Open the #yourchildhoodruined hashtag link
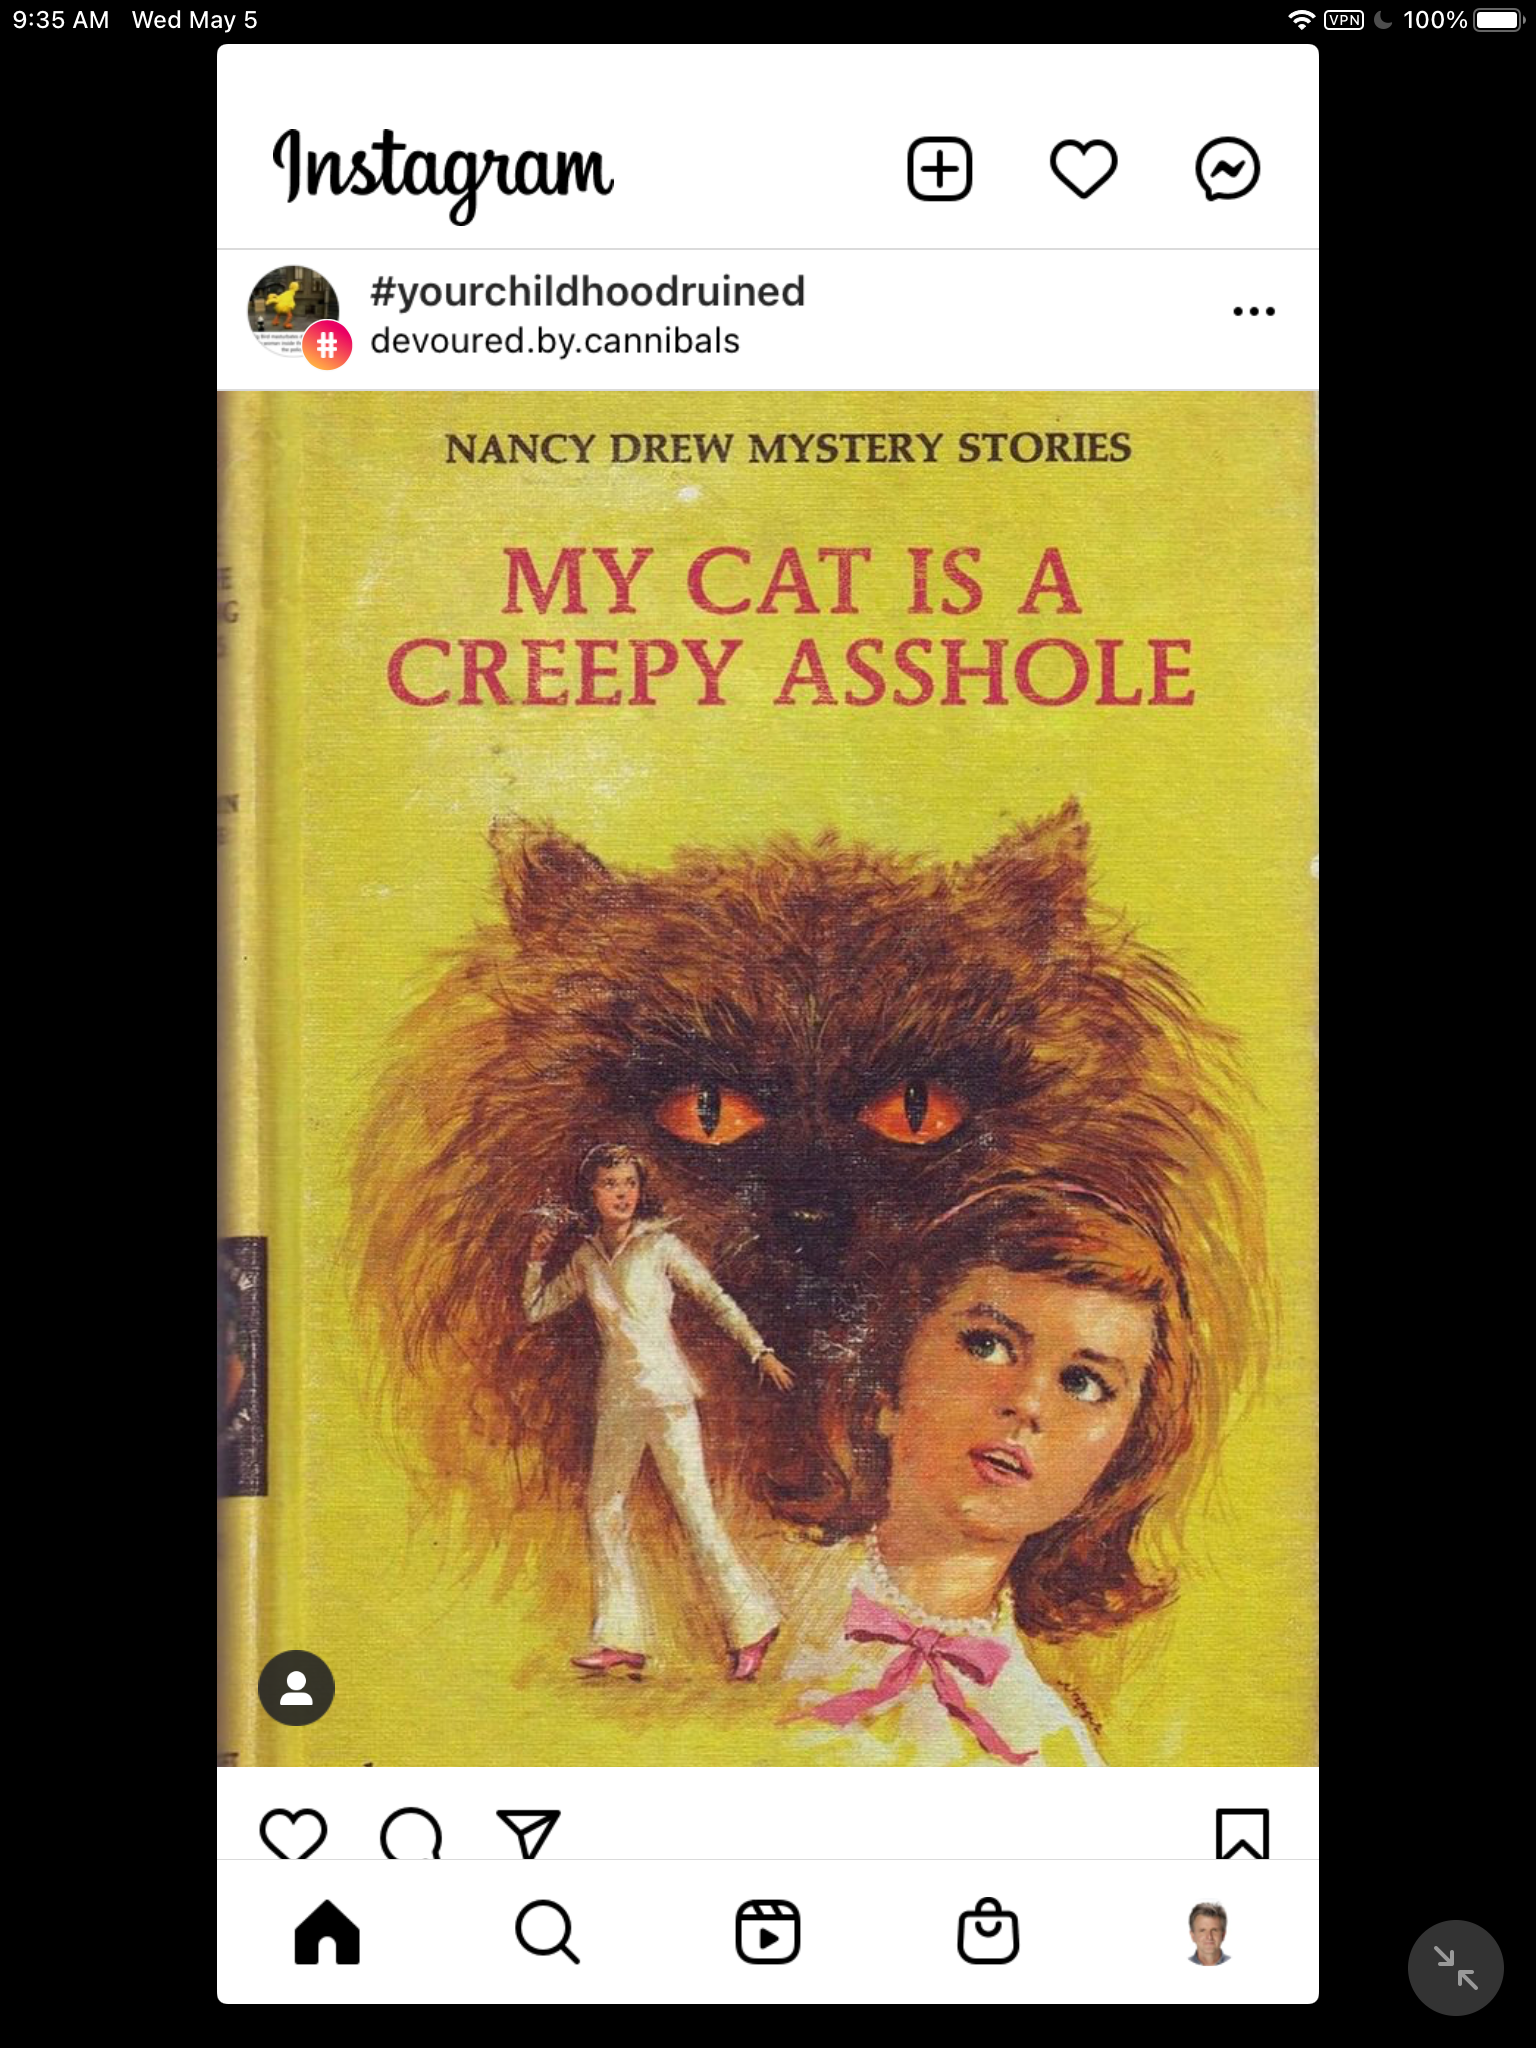Viewport: 1536px width, 2048px height. pyautogui.click(x=587, y=292)
